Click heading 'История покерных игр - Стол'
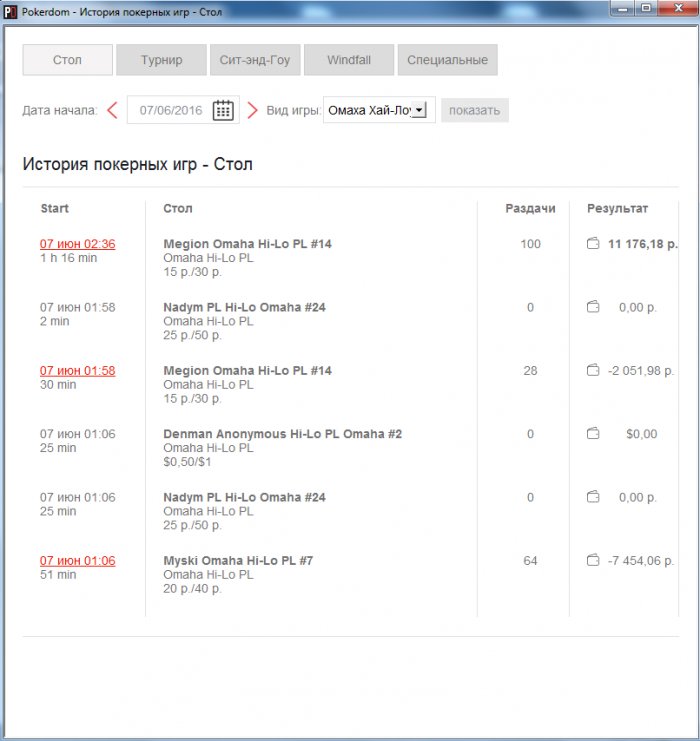Screen dimensions: 700x741 point(138,164)
